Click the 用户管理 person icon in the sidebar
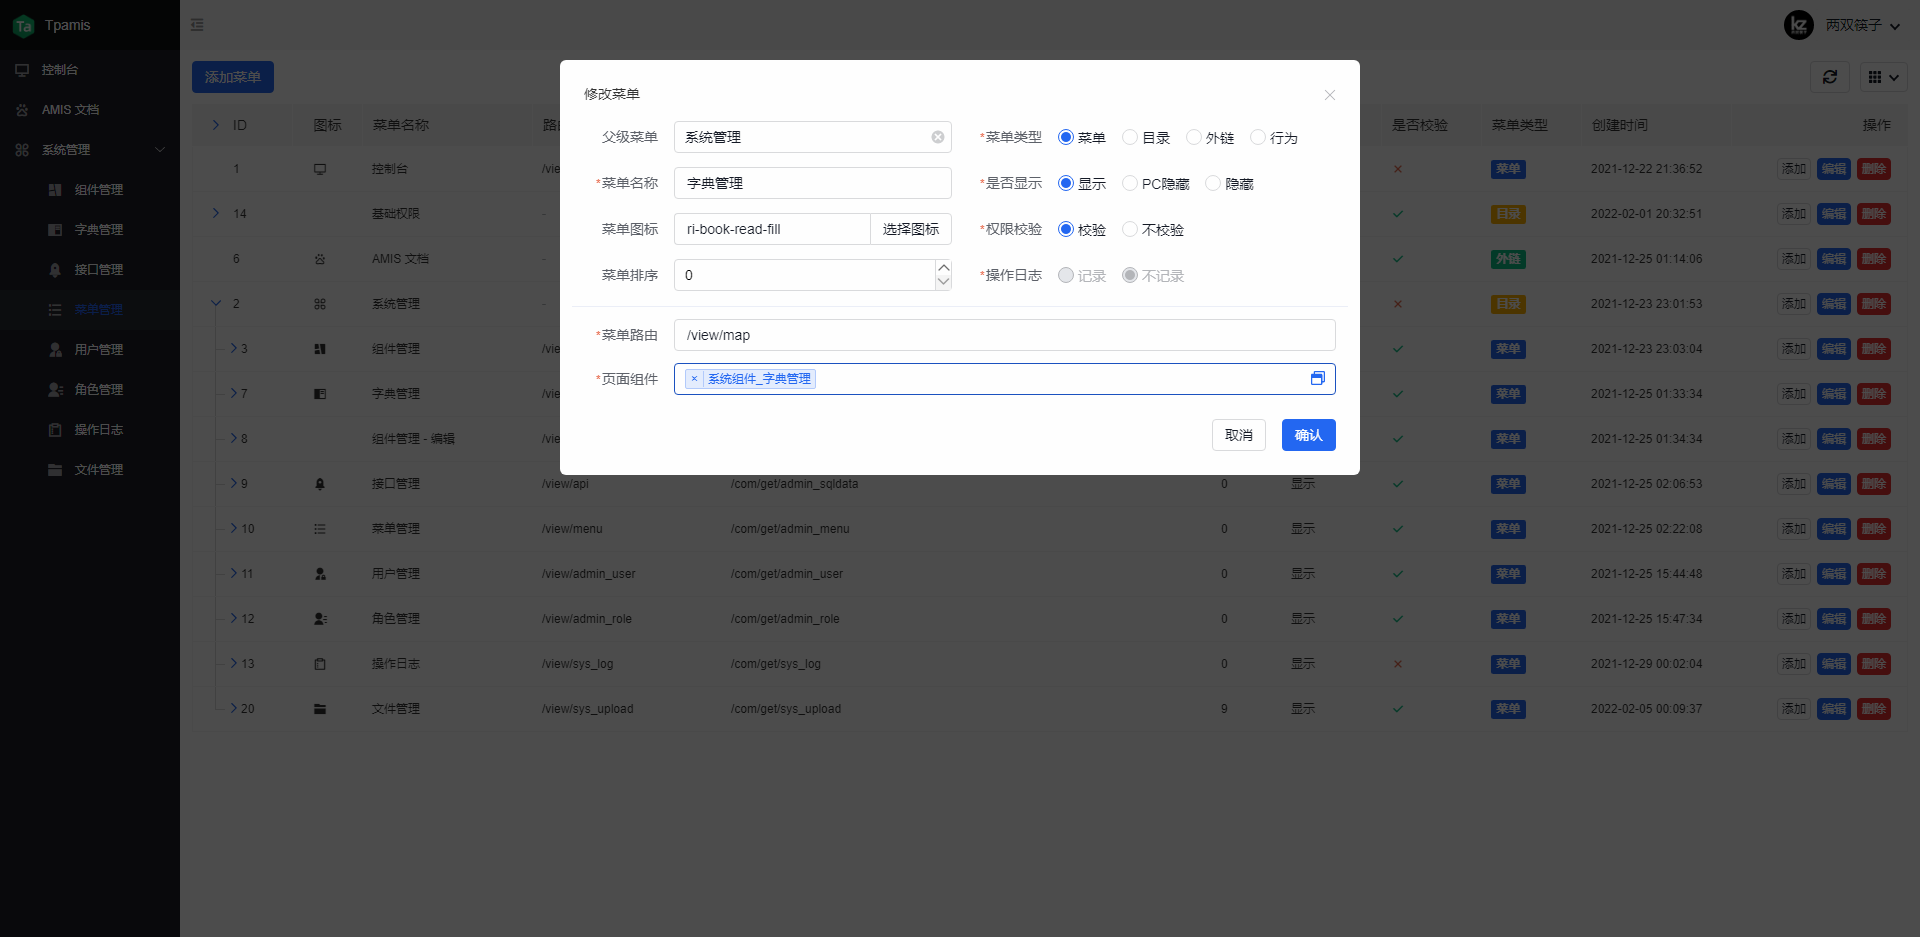Image resolution: width=1920 pixels, height=937 pixels. tap(55, 350)
